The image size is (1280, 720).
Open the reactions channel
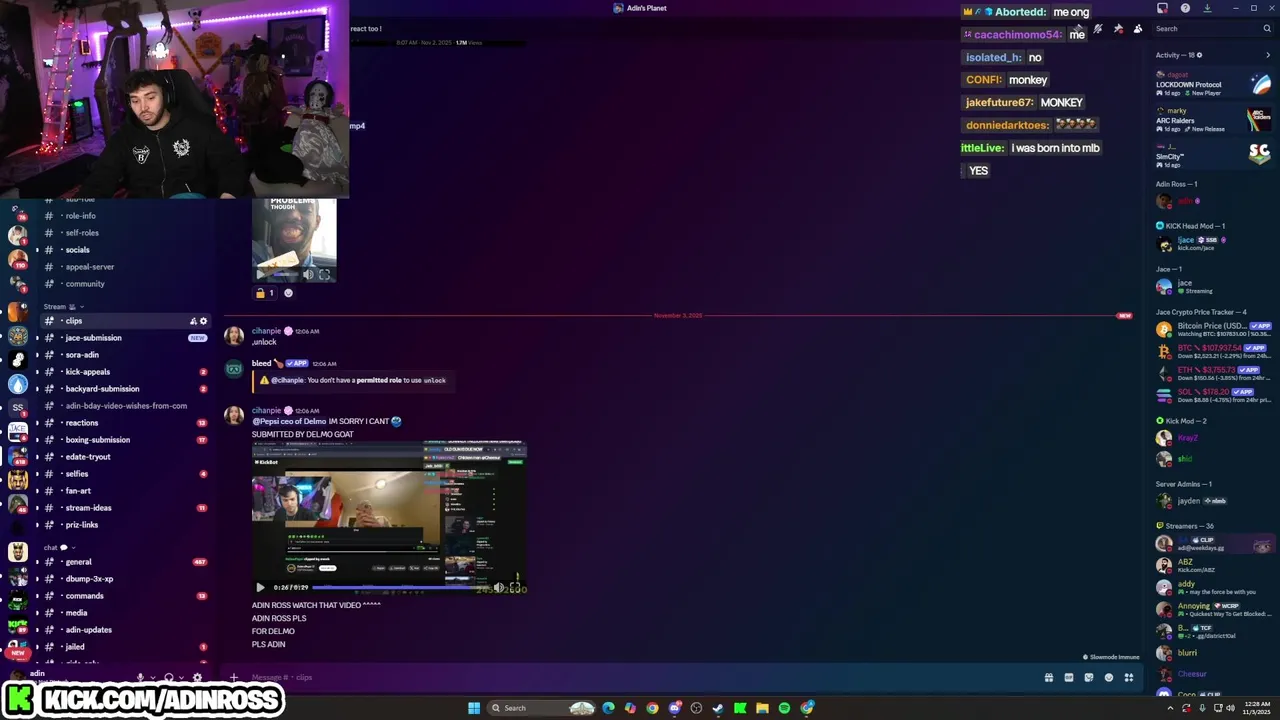coord(124,423)
